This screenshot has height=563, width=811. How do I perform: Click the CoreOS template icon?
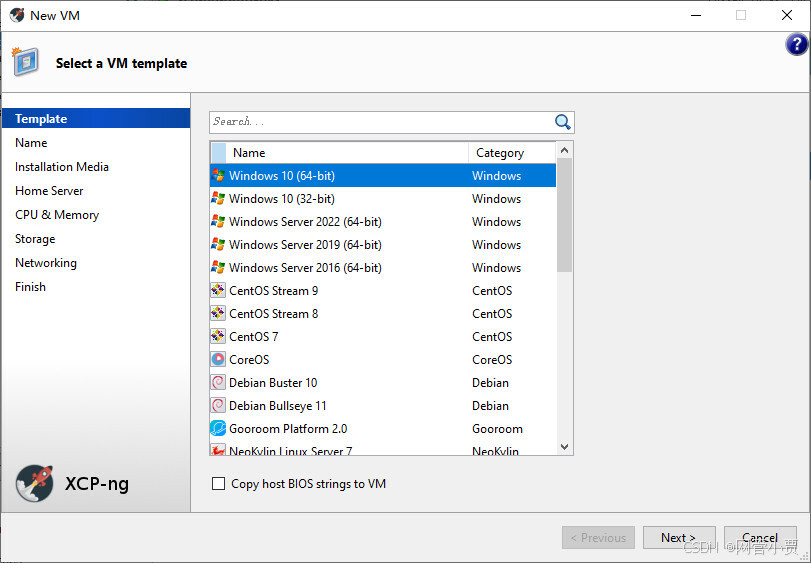(x=218, y=359)
